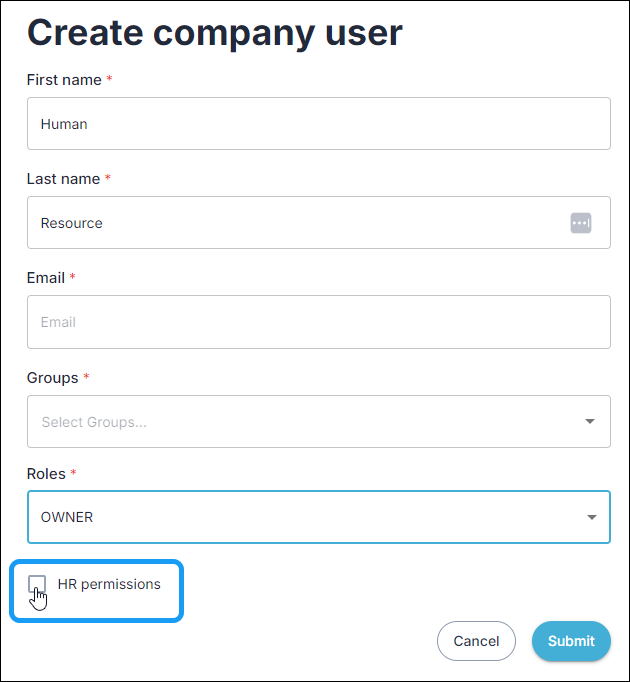
Task: Focus the First name field containing Human
Action: coord(319,124)
